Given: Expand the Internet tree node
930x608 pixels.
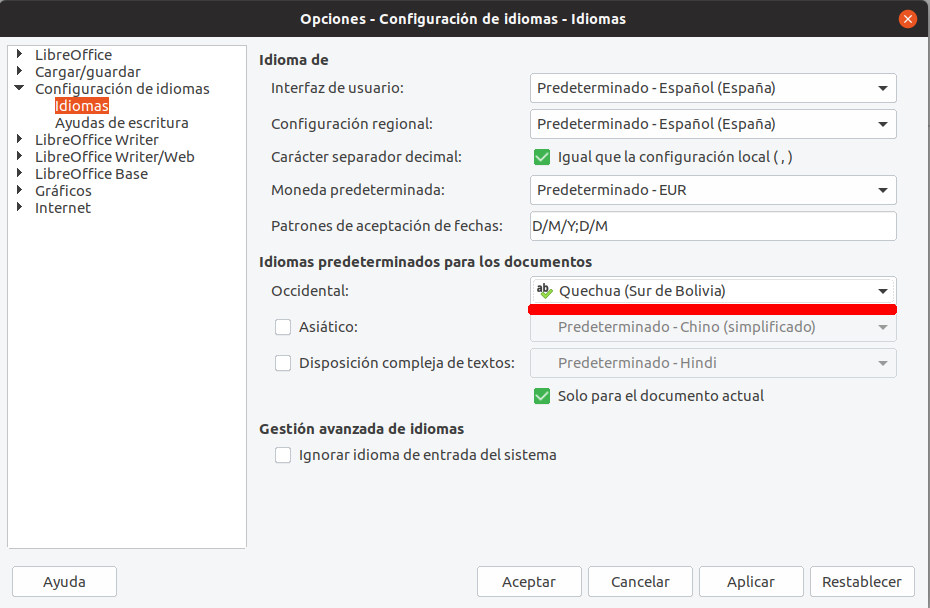Looking at the screenshot, I should [20, 207].
